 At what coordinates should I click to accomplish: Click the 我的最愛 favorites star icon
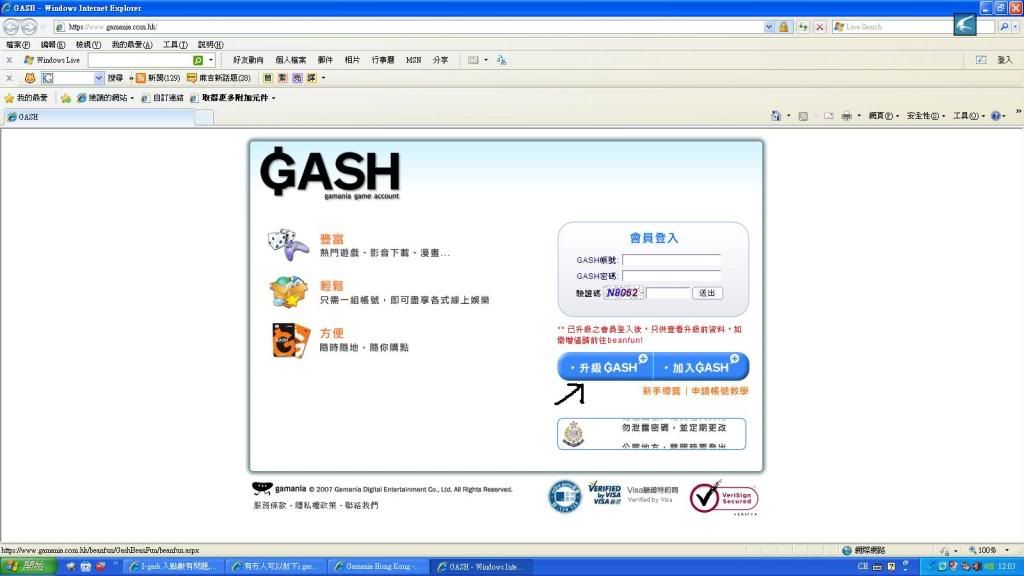9,98
